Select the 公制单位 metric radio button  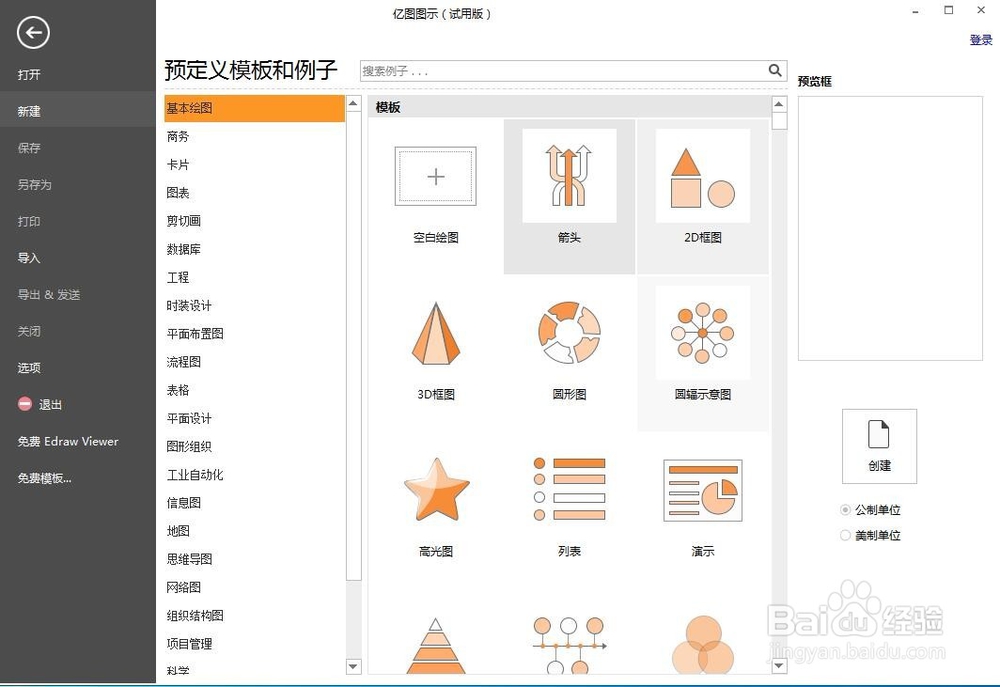(x=846, y=510)
